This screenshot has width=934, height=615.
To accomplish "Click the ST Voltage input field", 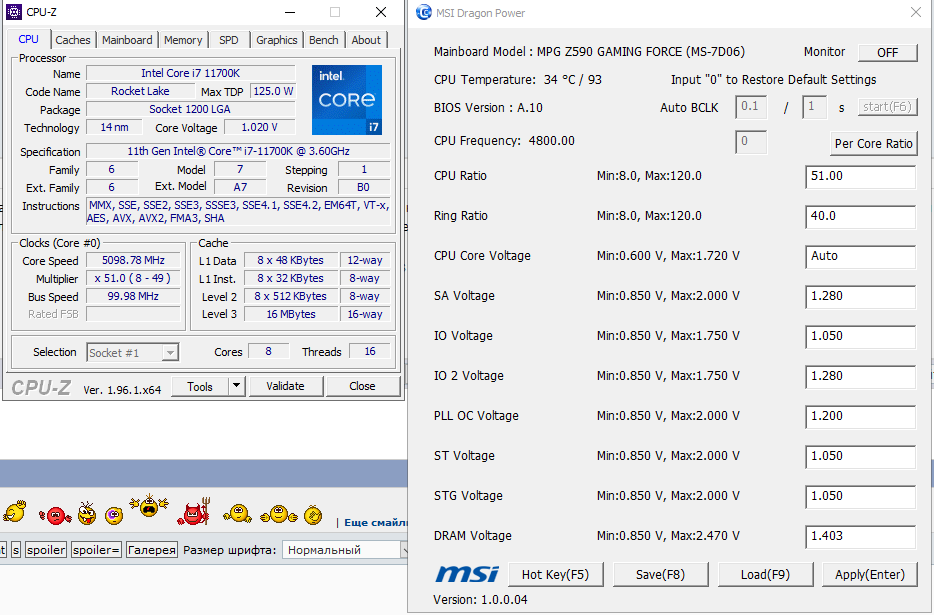I will (860, 456).
